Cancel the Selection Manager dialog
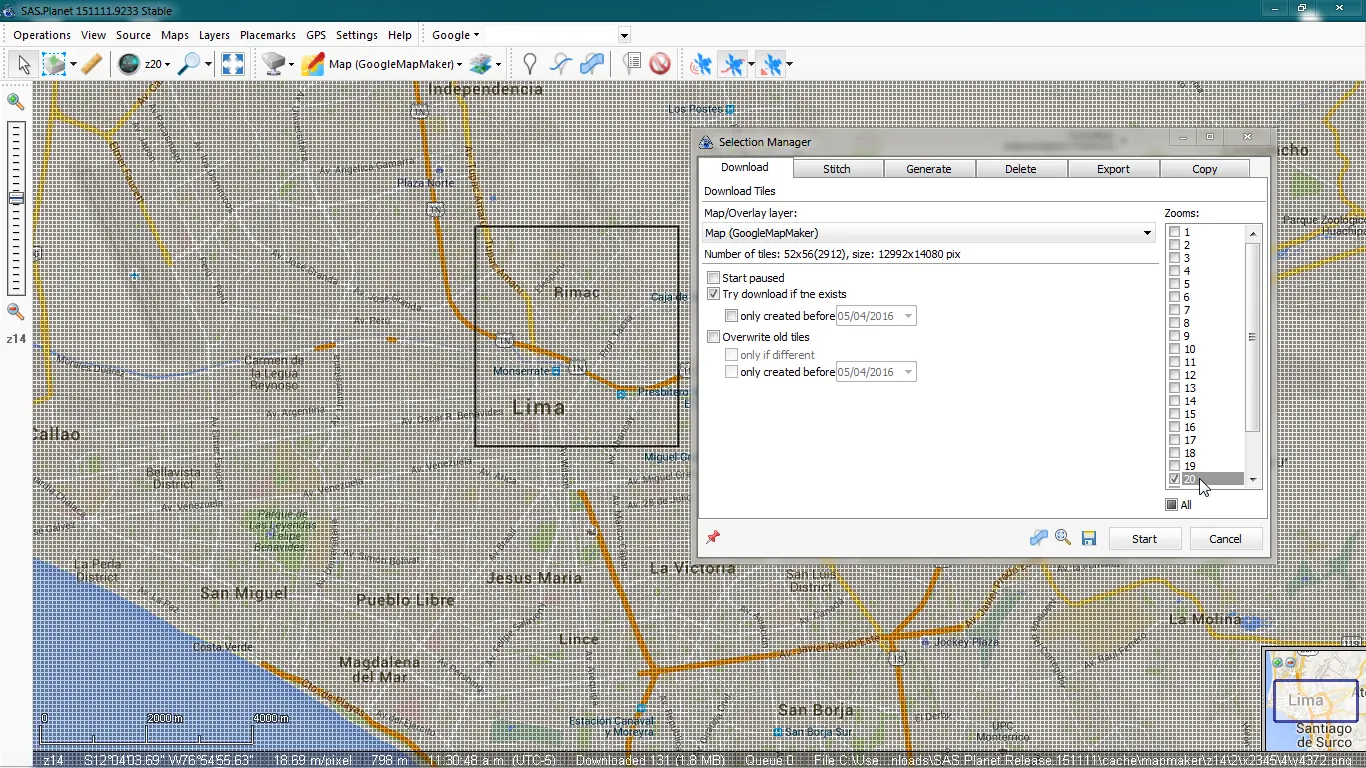The height and width of the screenshot is (768, 1366). tap(1225, 539)
